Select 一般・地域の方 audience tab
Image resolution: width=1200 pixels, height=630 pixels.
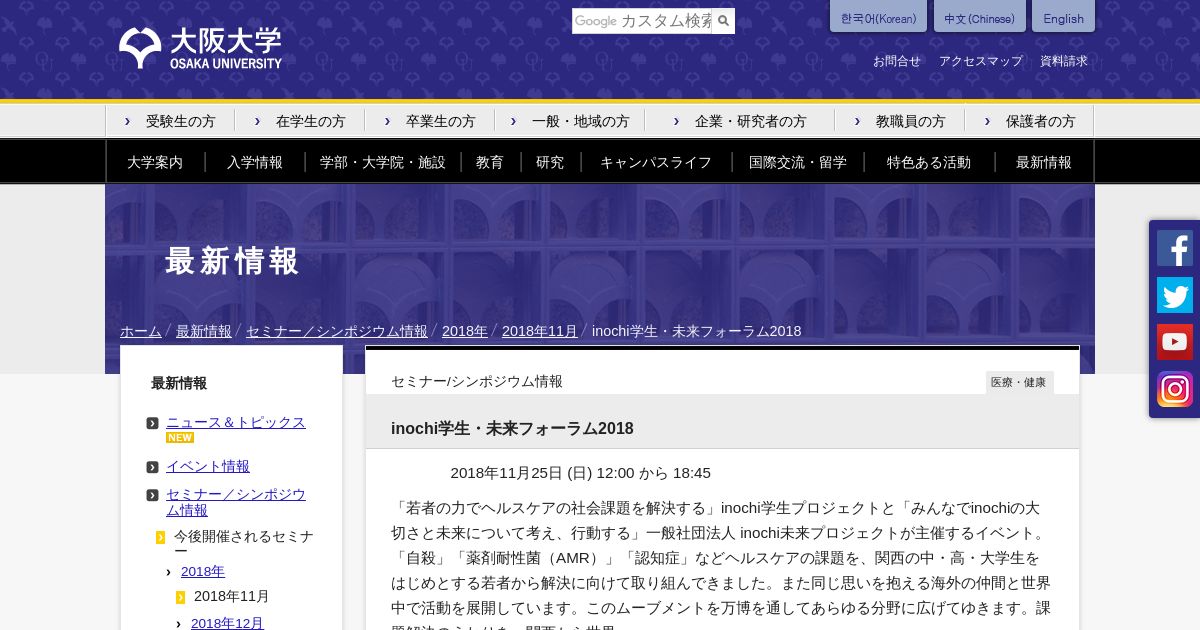570,121
